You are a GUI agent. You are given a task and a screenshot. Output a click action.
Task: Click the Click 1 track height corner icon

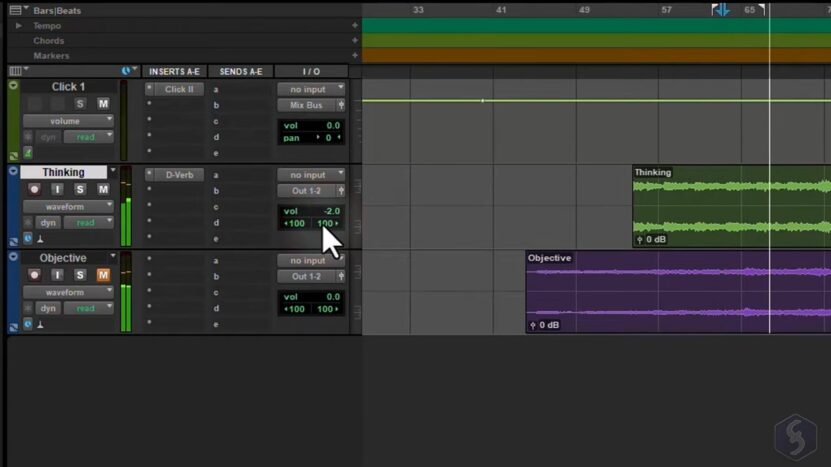tap(13, 156)
